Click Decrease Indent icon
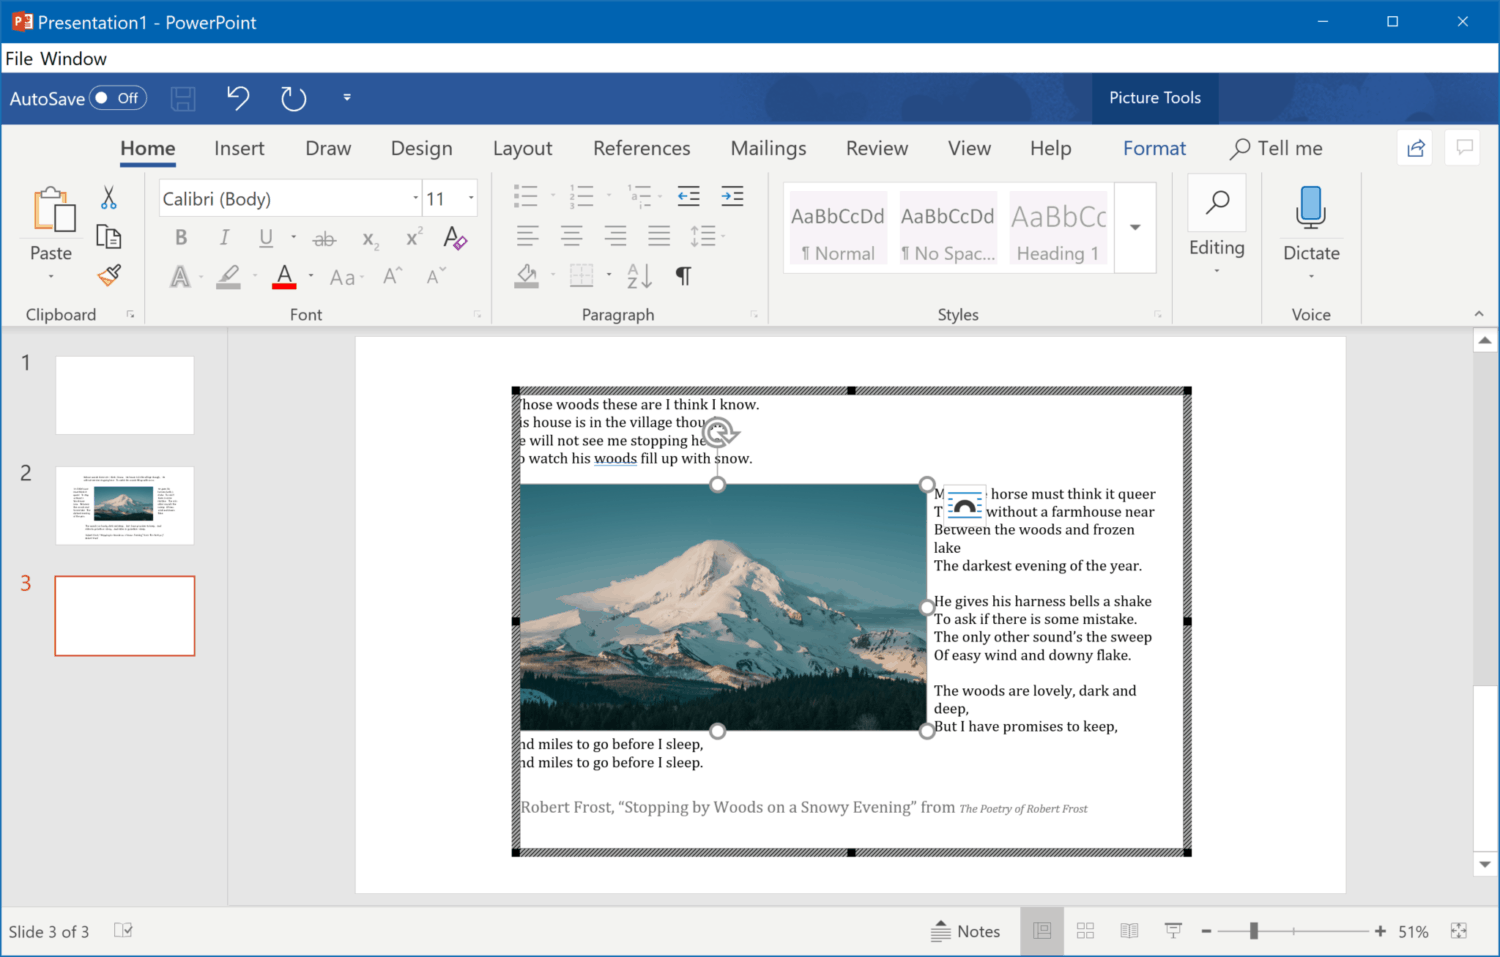Viewport: 1500px width, 957px height. click(x=688, y=196)
